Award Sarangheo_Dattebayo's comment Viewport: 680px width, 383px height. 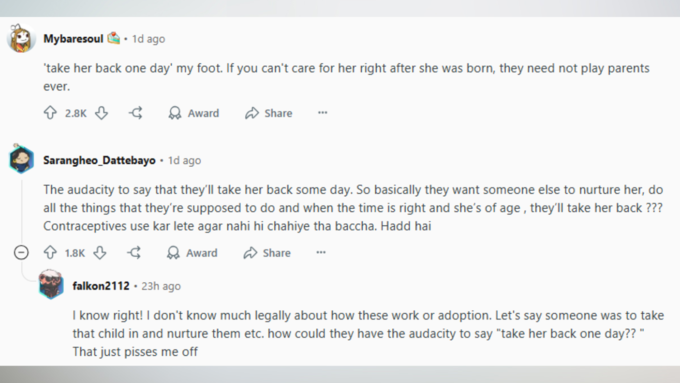coord(192,253)
